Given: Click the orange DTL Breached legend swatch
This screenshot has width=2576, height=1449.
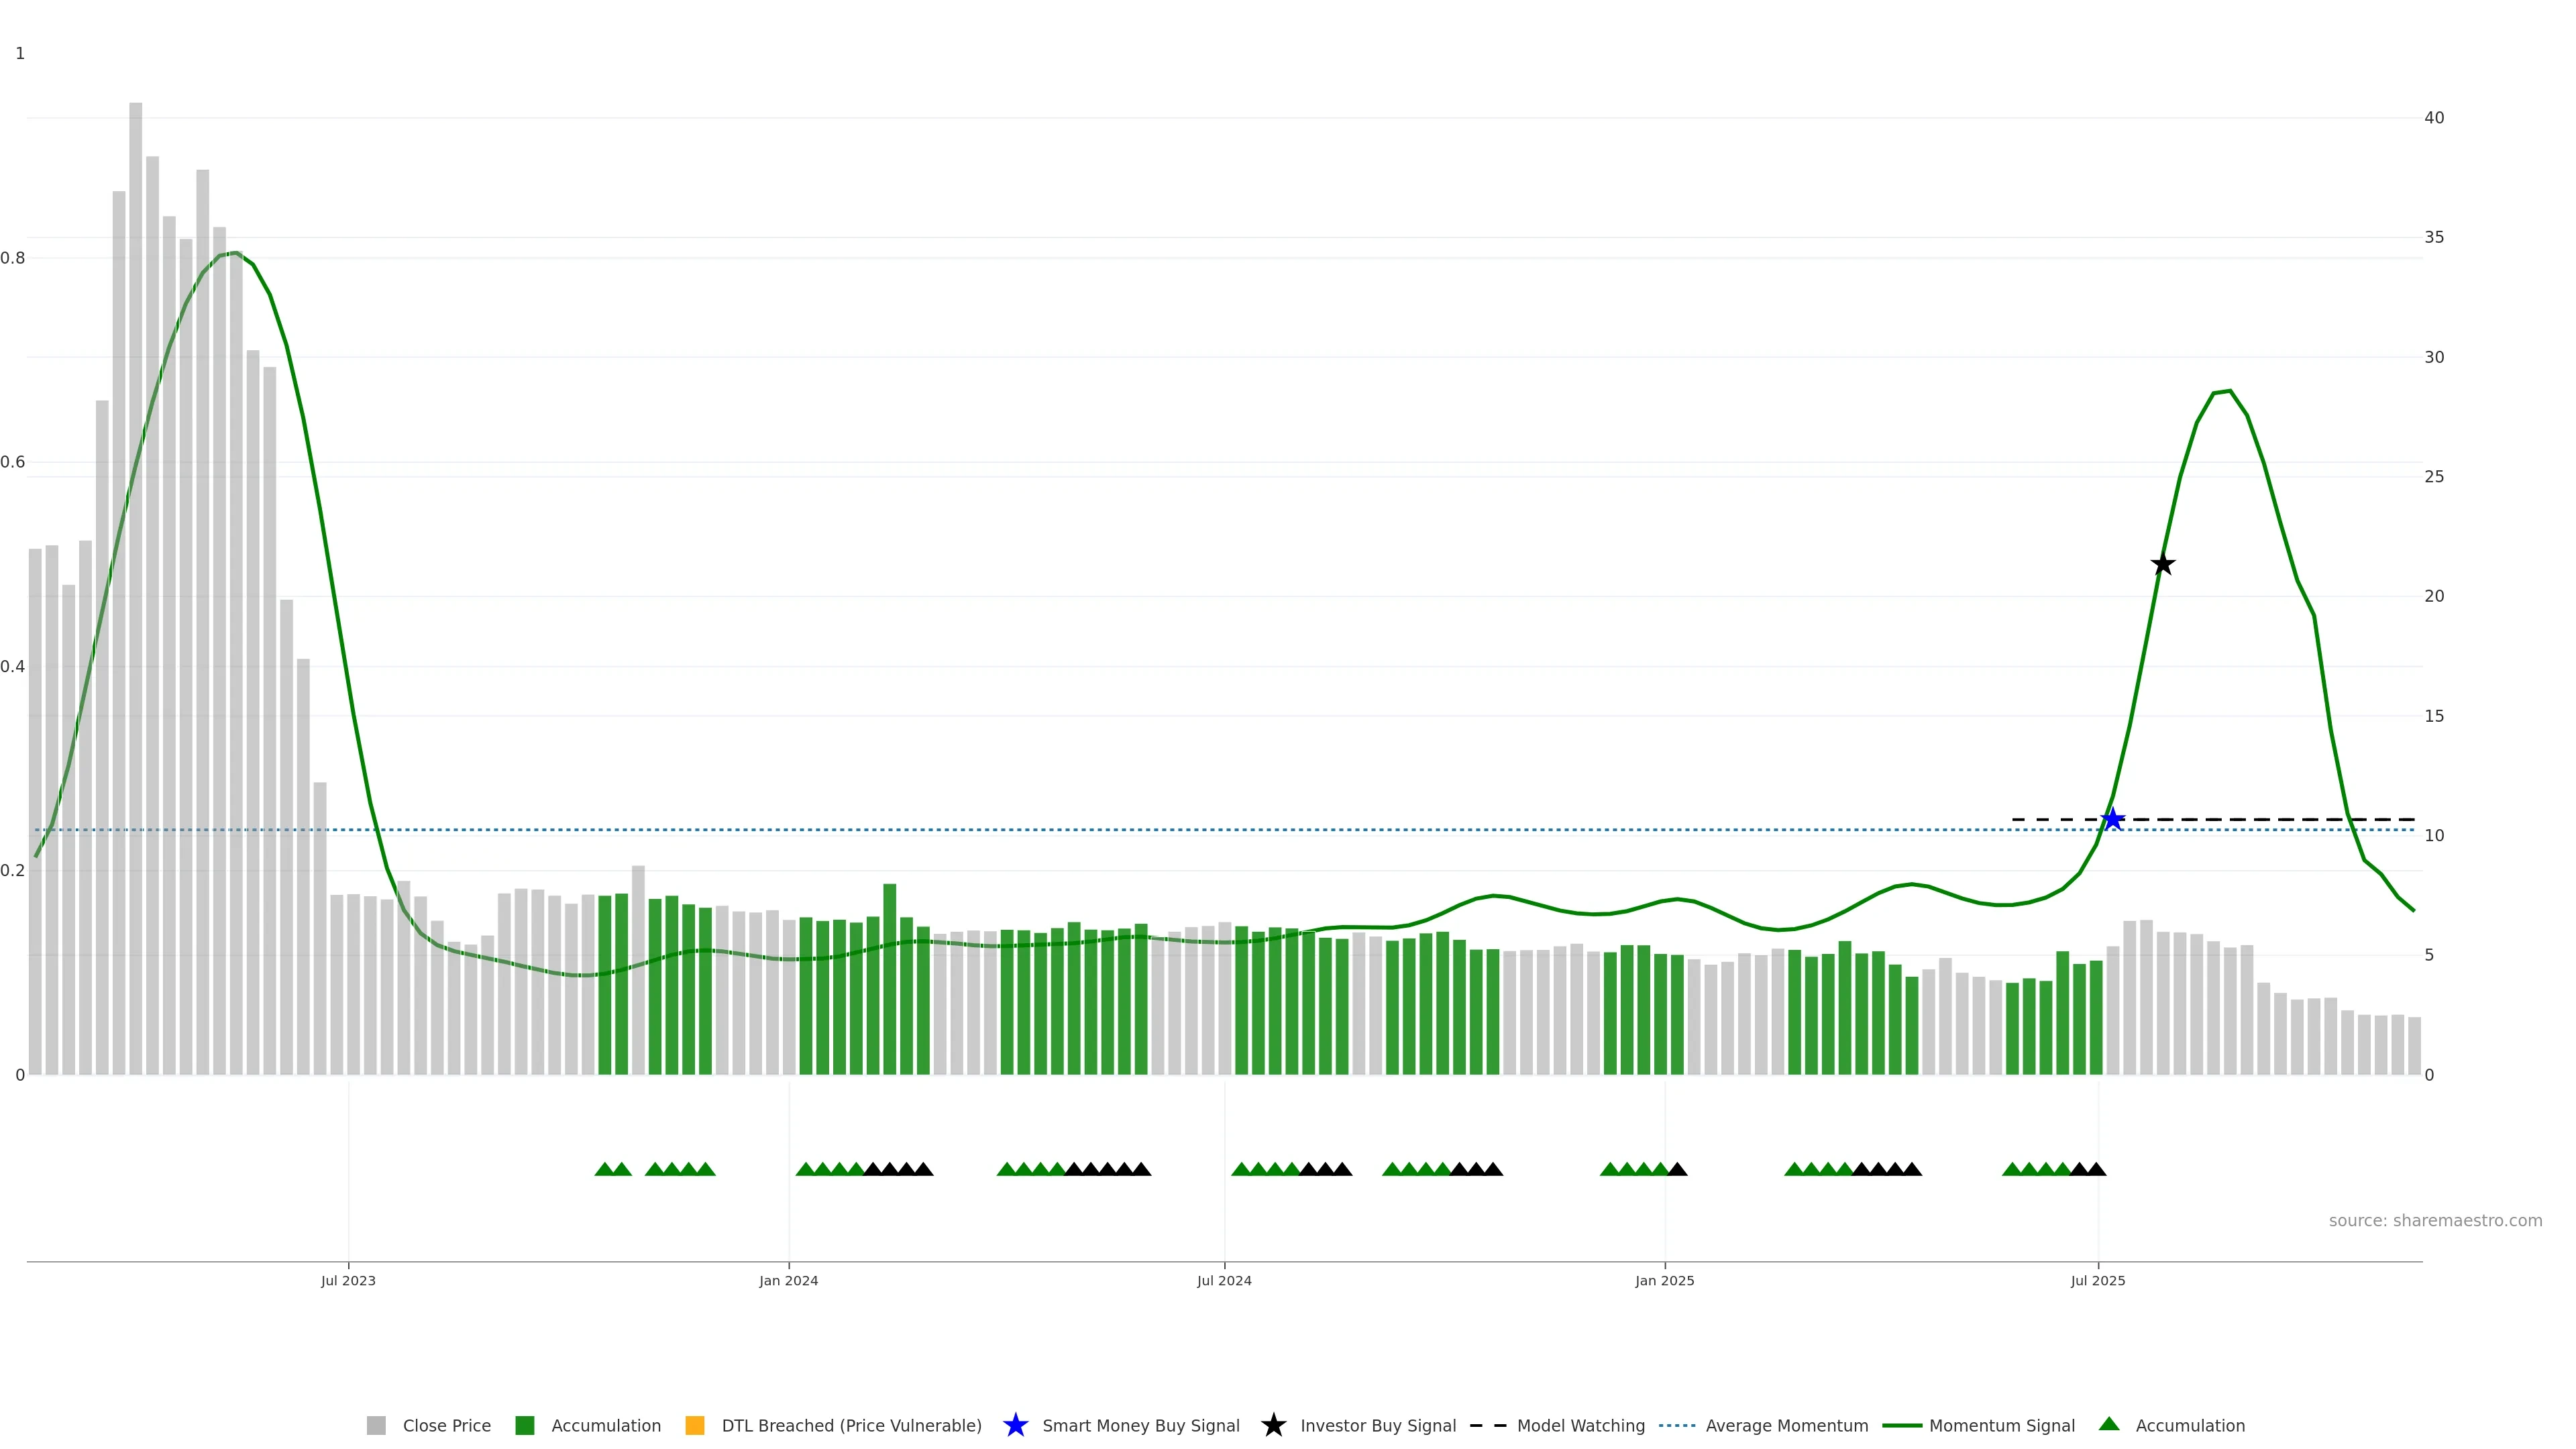Looking at the screenshot, I should [x=695, y=1425].
